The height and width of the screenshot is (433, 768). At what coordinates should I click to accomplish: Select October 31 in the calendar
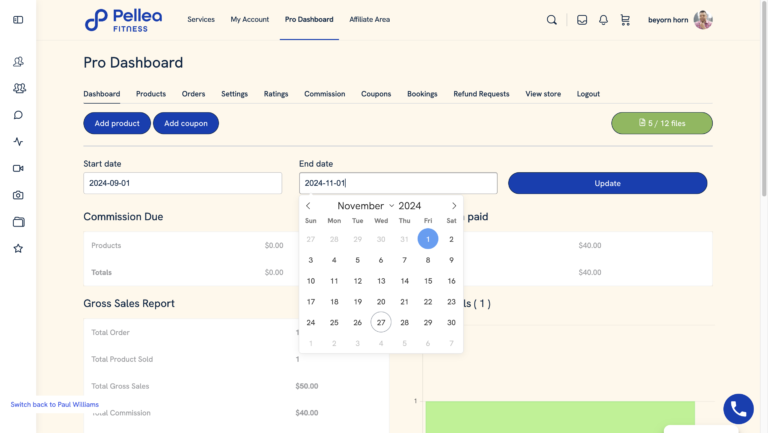404,239
